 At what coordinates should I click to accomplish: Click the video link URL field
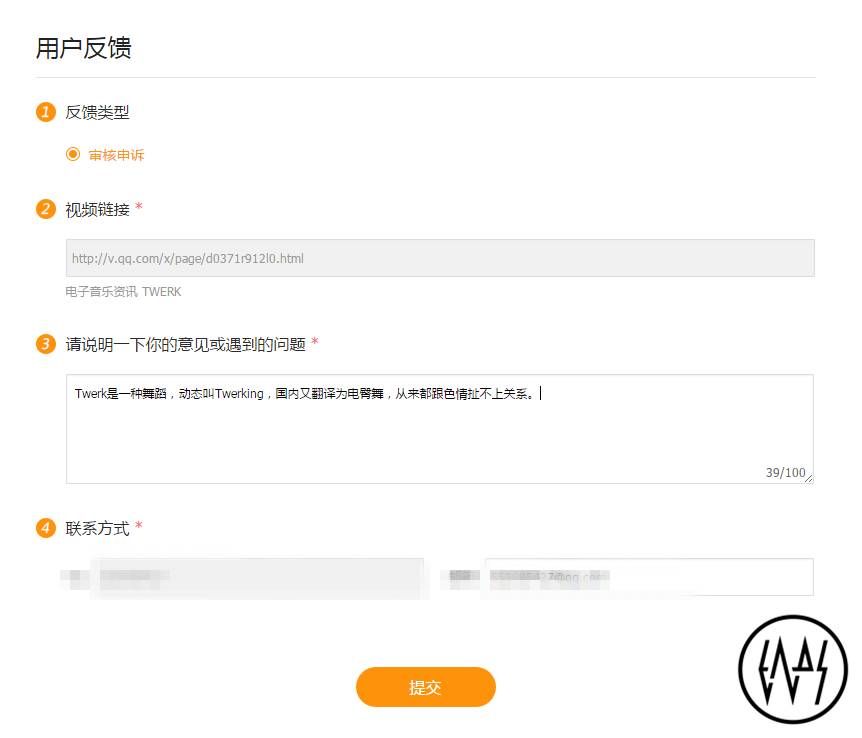coord(440,258)
